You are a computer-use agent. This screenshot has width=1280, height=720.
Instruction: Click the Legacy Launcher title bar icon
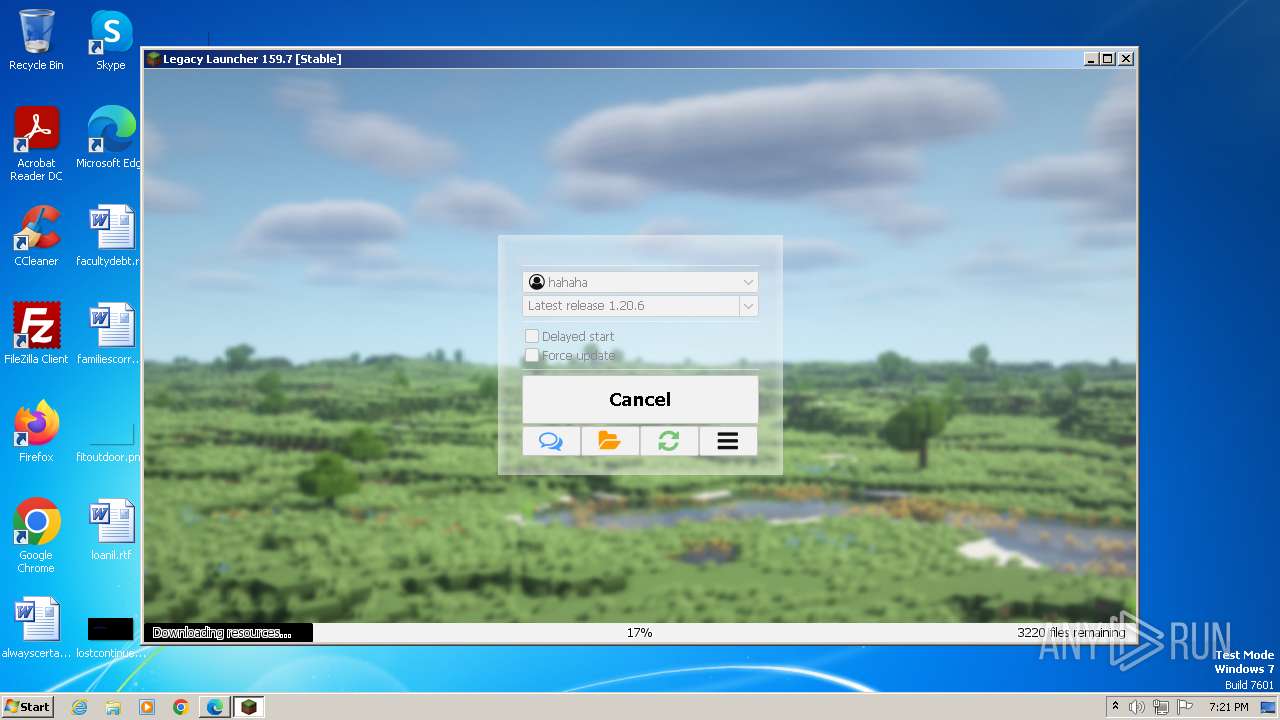tap(153, 59)
